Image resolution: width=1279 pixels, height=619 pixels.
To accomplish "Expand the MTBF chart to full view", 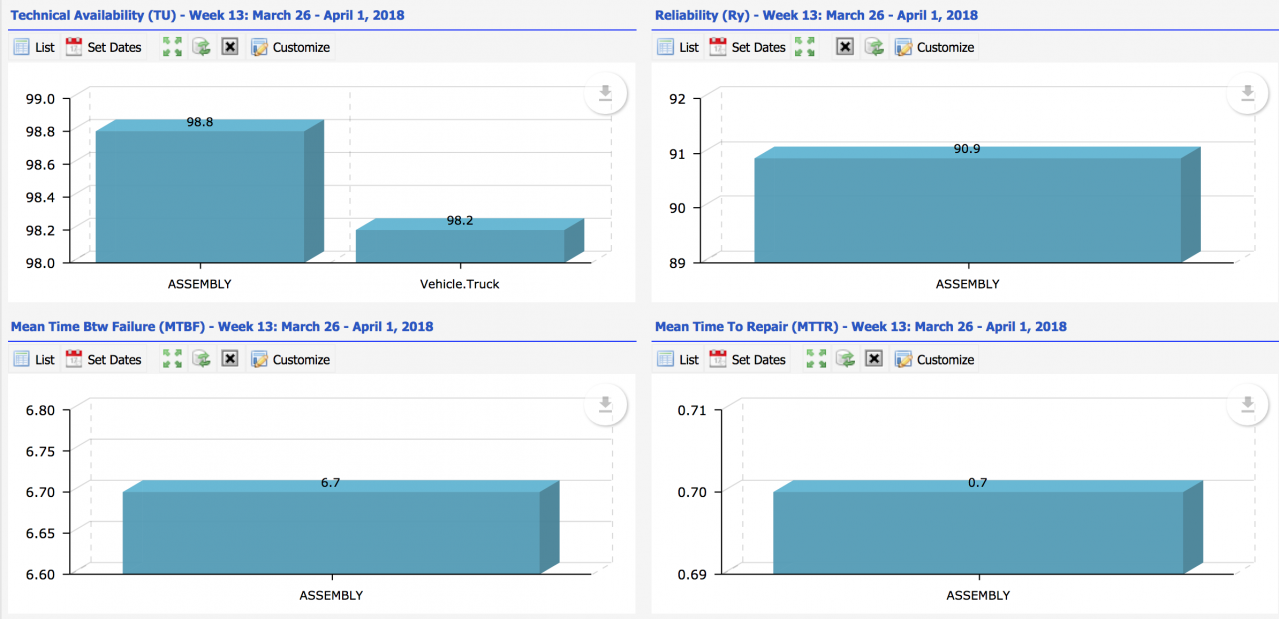I will (x=171, y=358).
